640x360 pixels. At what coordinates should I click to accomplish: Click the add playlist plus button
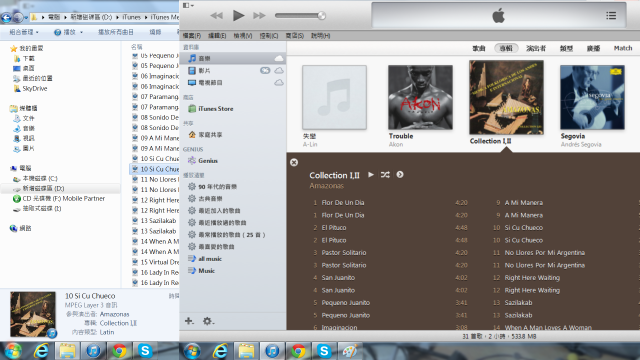click(x=189, y=321)
